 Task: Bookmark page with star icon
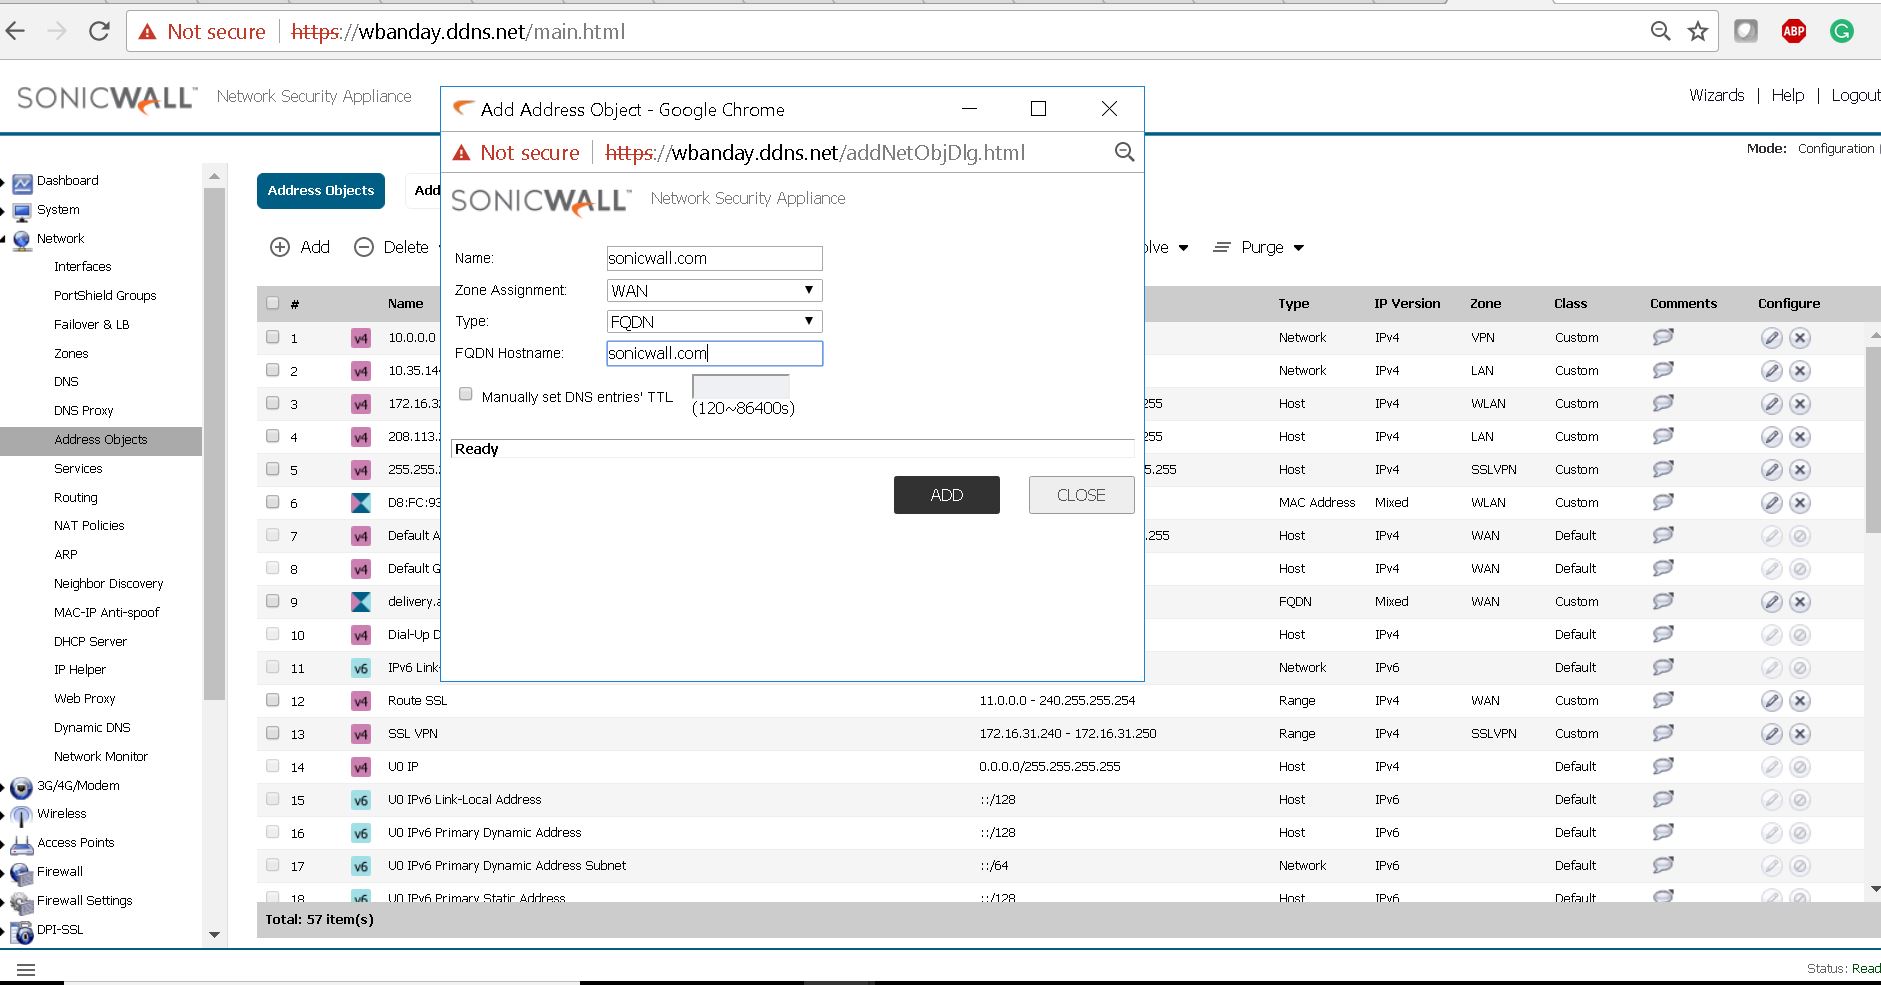(1698, 31)
